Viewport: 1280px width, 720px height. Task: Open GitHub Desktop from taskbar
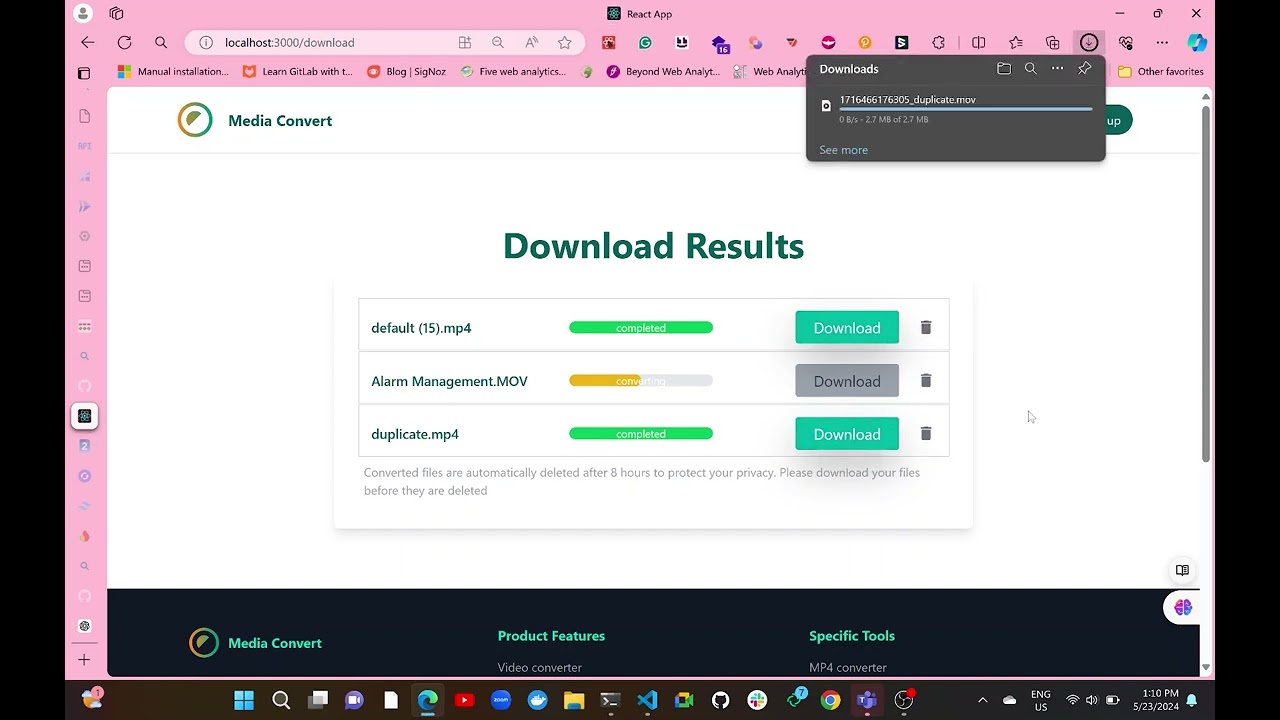pyautogui.click(x=721, y=700)
